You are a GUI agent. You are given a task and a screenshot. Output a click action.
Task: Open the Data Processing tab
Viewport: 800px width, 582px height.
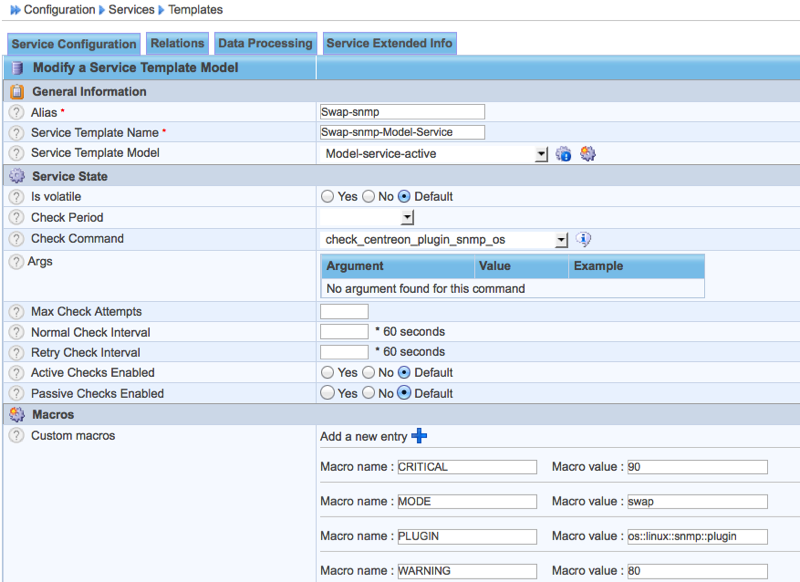[x=265, y=43]
